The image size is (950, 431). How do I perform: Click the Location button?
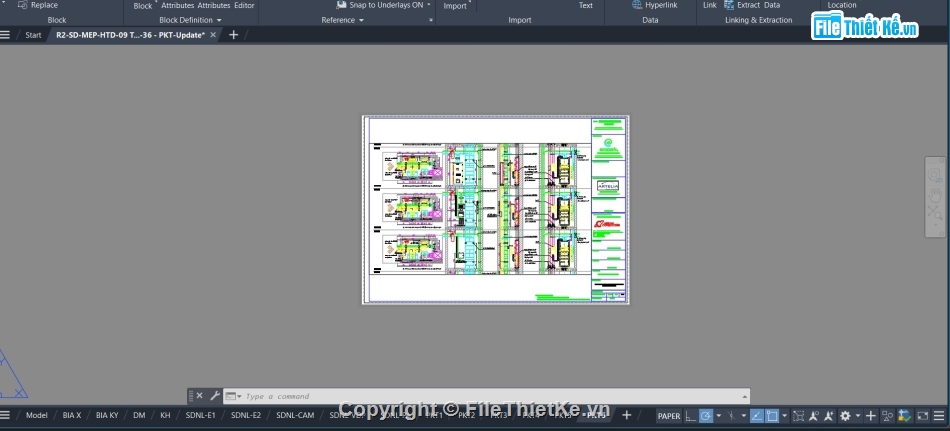click(x=842, y=5)
